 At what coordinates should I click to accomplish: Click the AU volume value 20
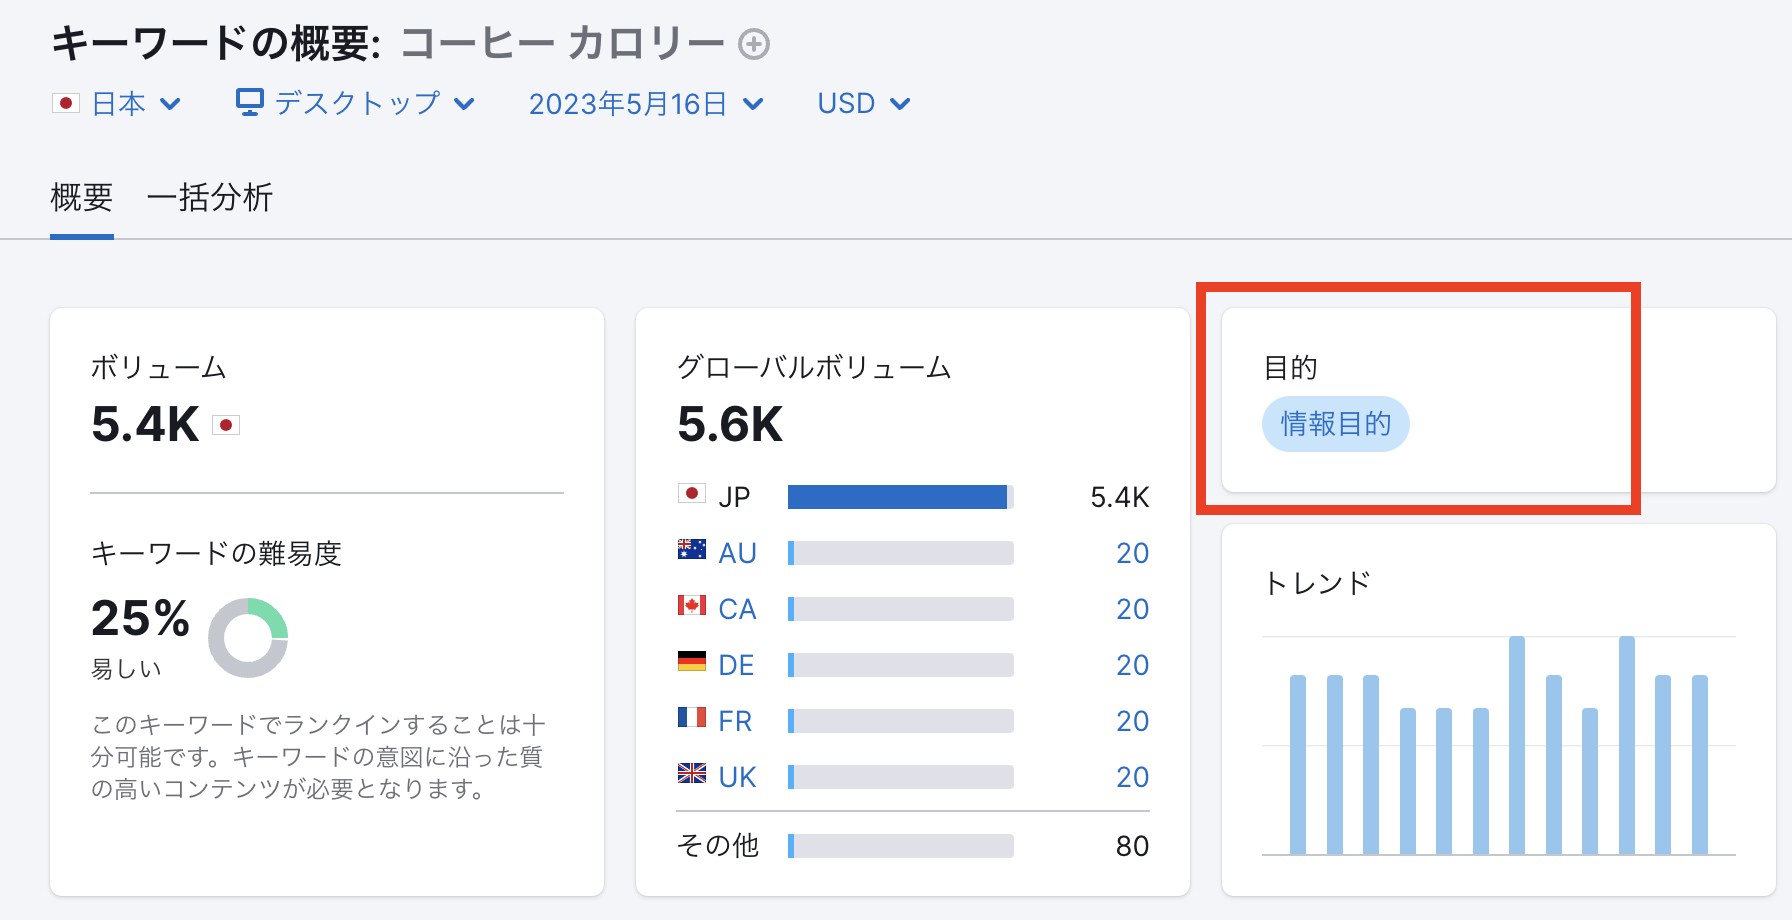coord(1132,553)
